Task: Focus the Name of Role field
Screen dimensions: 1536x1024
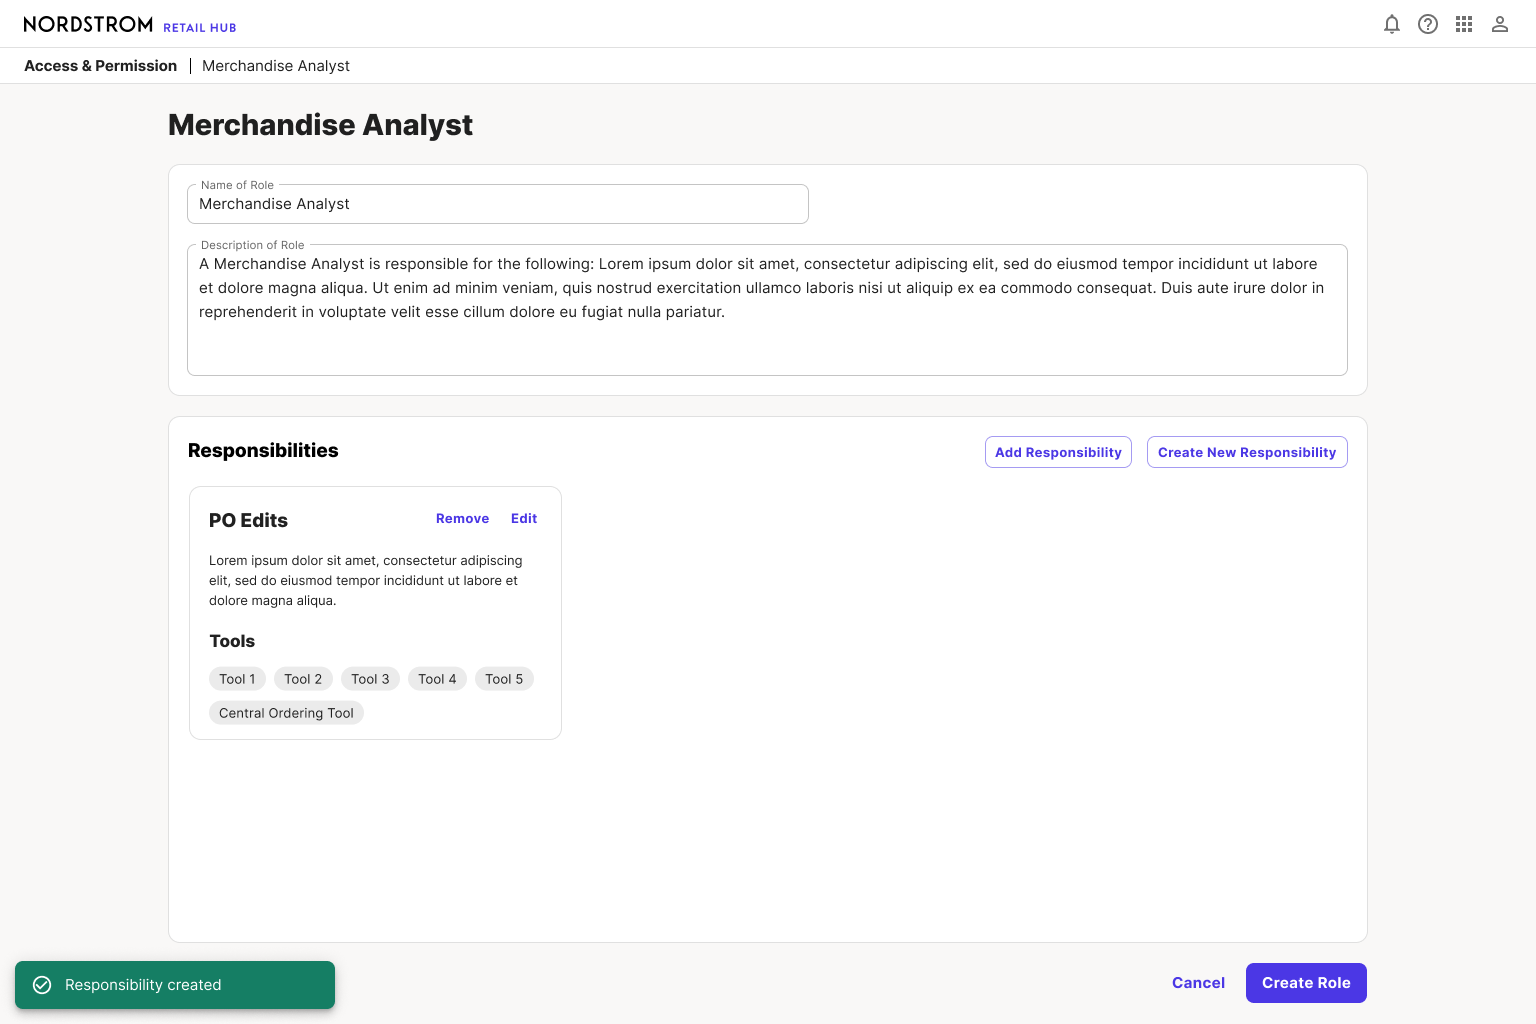Action: pyautogui.click(x=498, y=204)
